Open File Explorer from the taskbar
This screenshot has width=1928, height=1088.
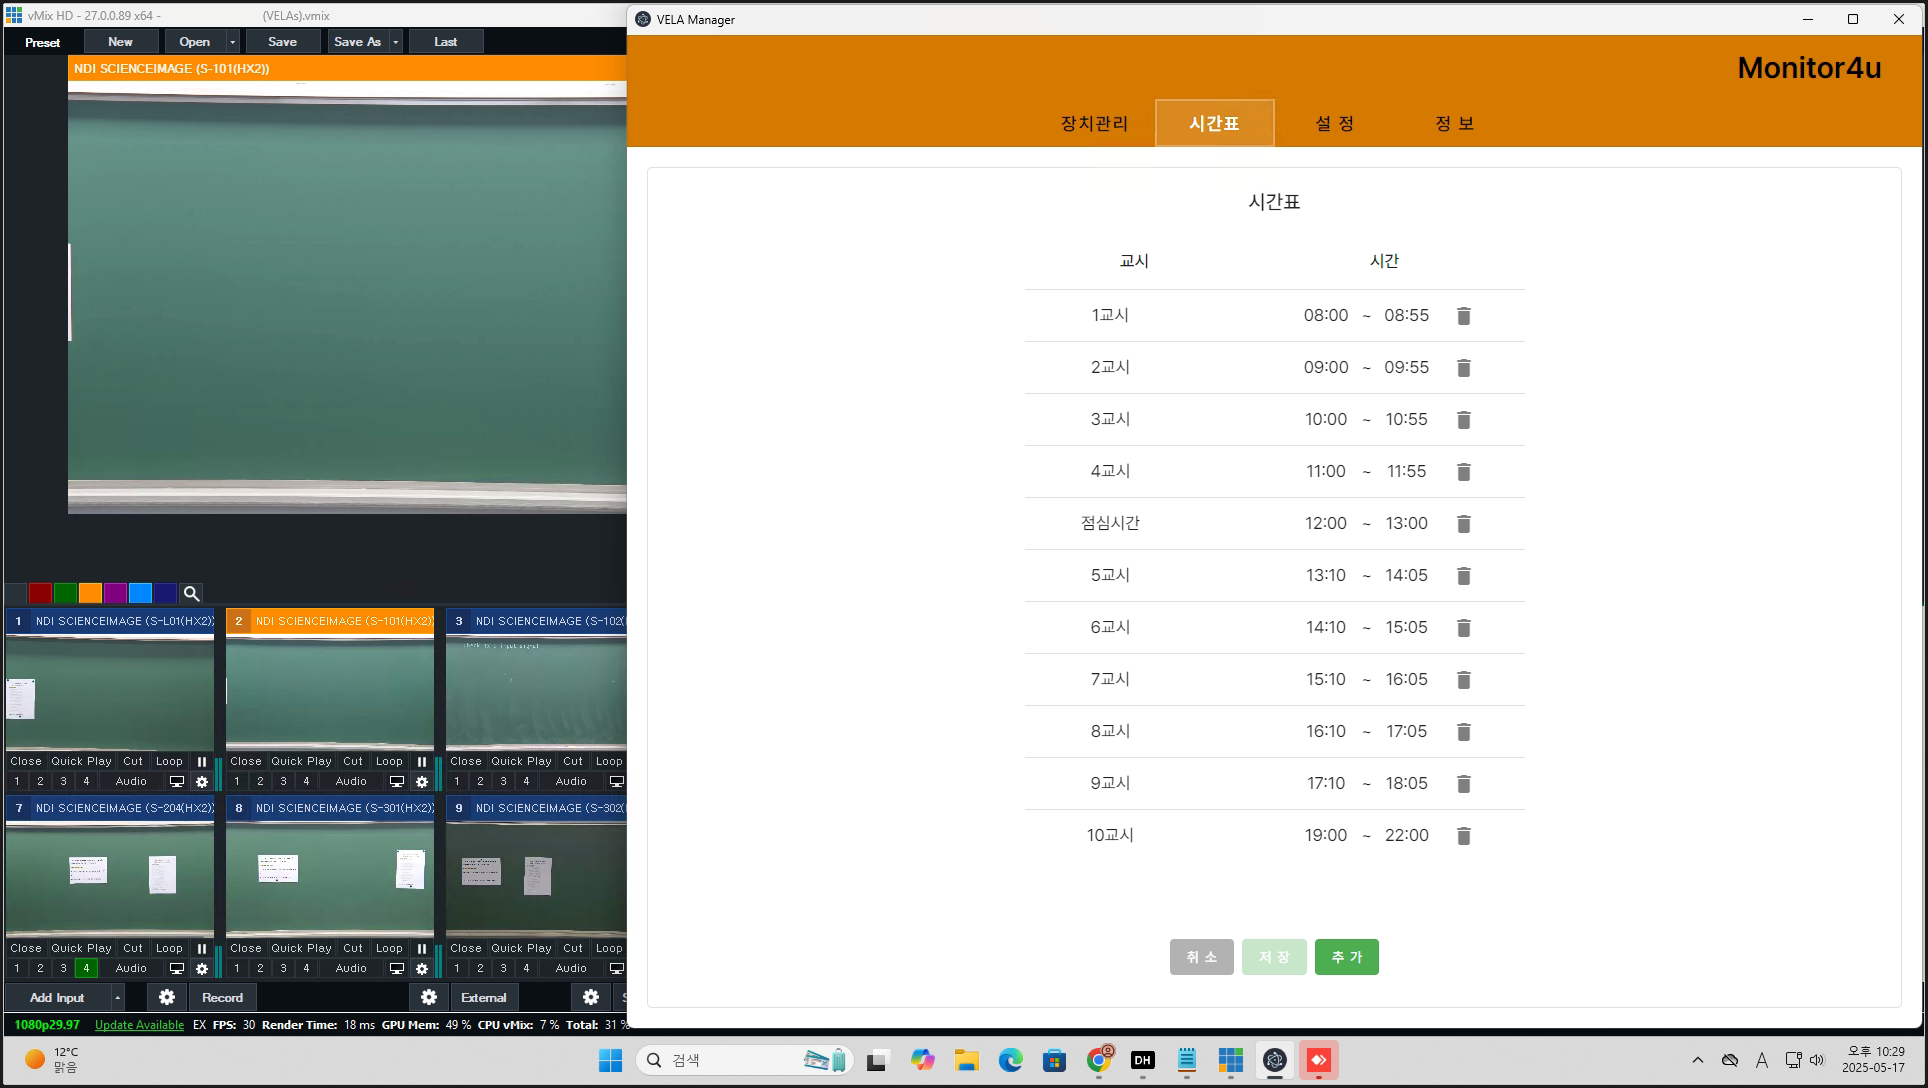[966, 1060]
